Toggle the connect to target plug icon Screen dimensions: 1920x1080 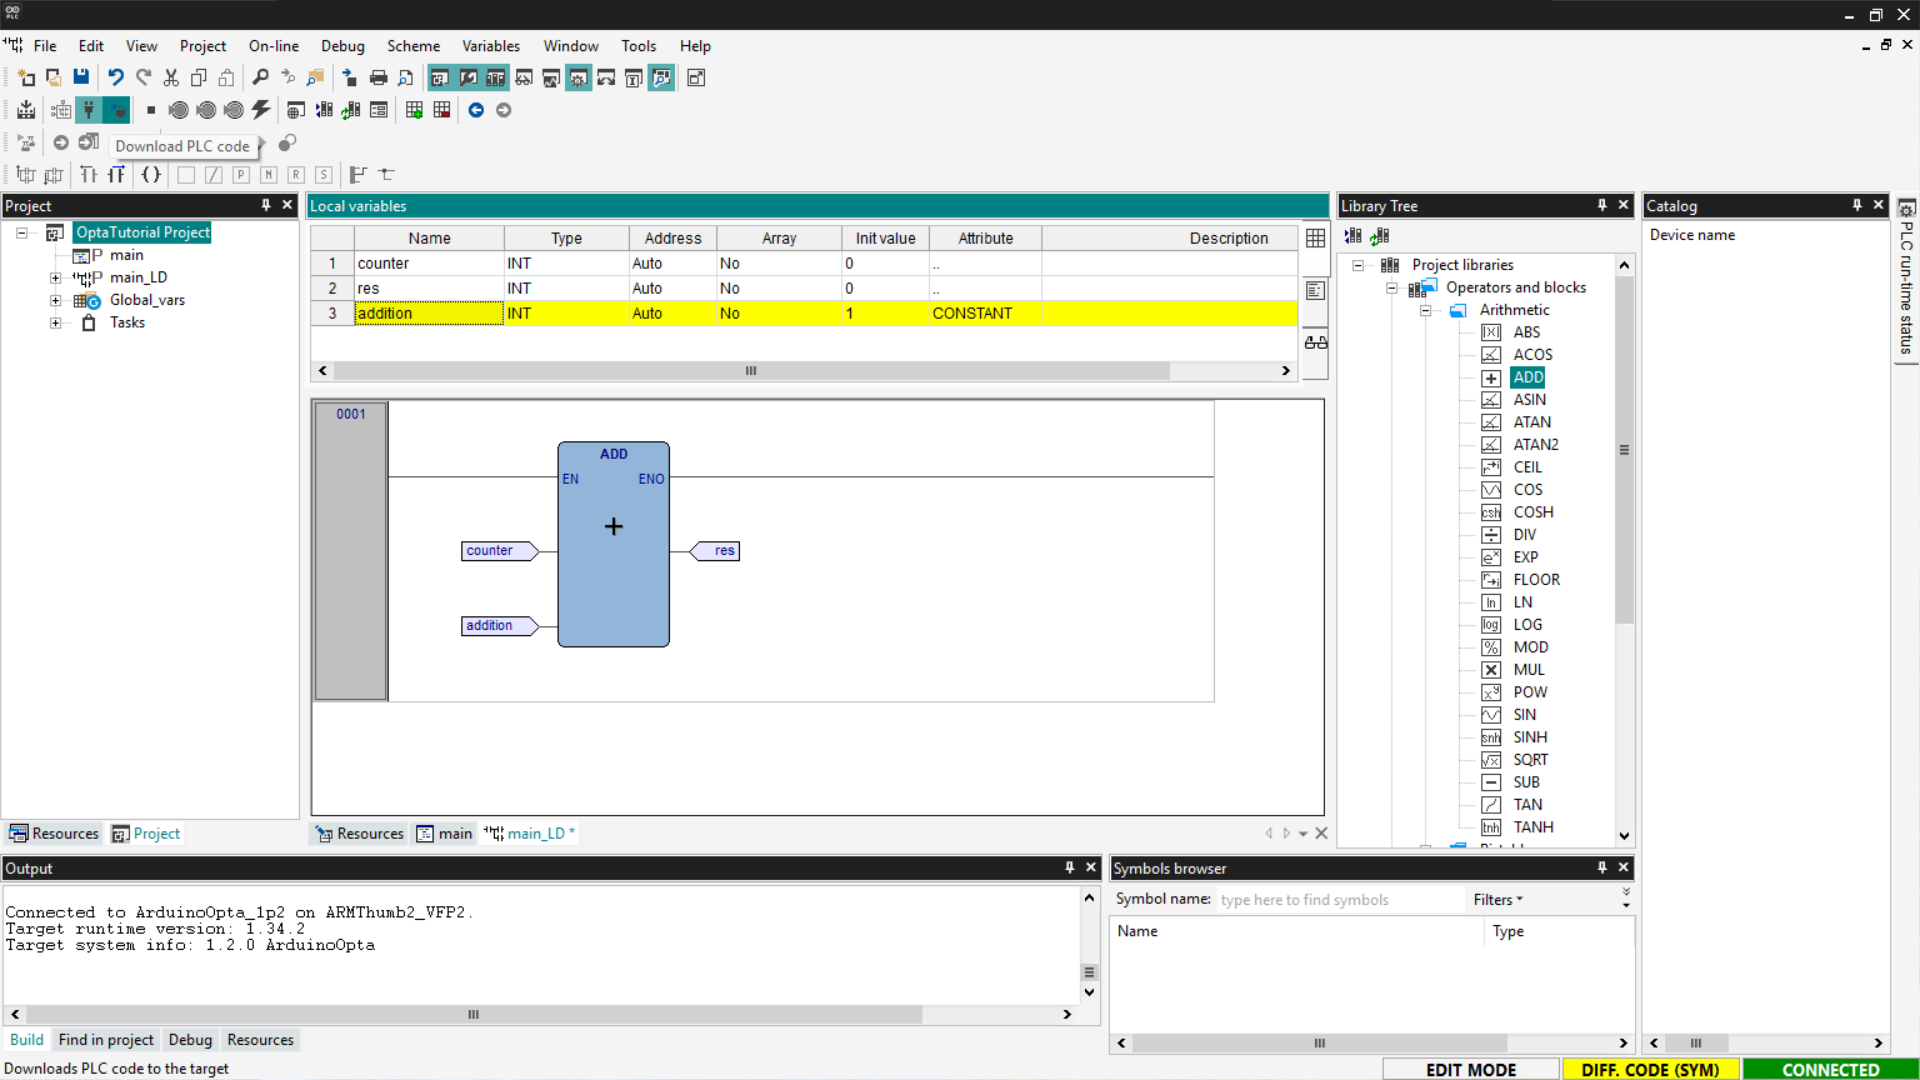[x=89, y=110]
